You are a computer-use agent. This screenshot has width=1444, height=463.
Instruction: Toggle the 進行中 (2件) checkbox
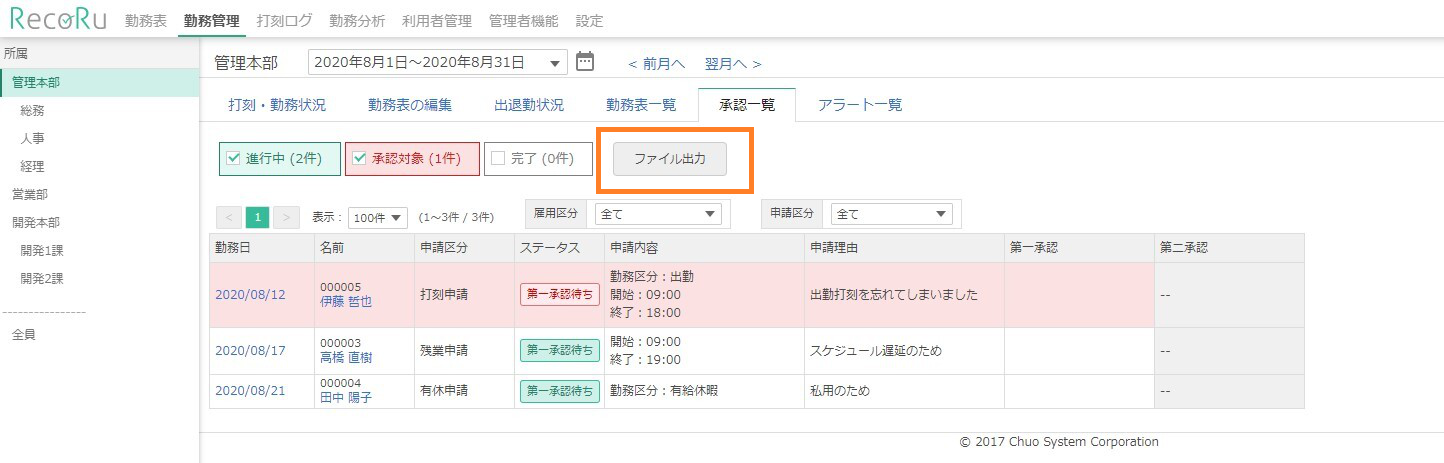tap(234, 158)
